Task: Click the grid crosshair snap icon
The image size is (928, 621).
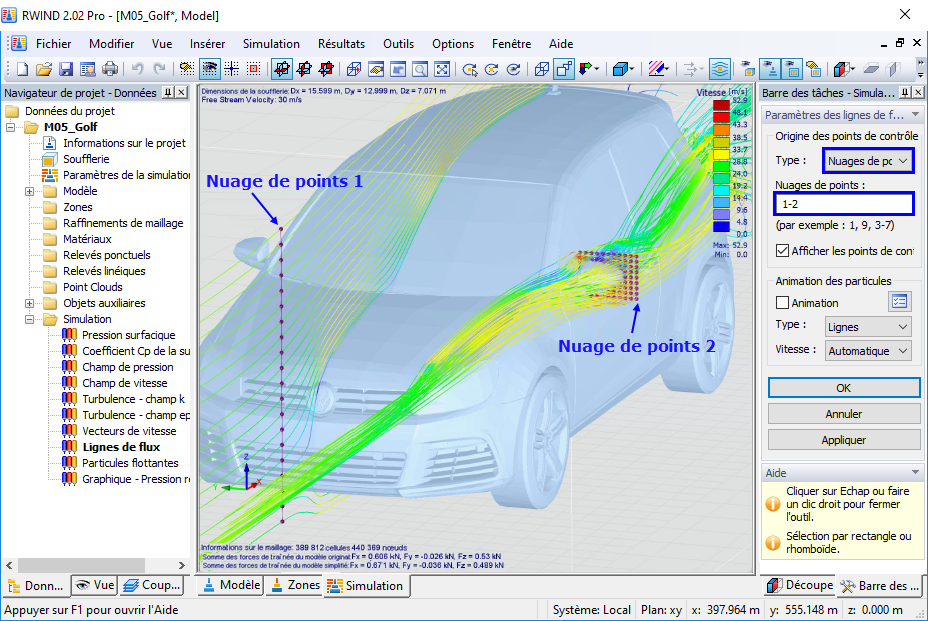Action: coord(231,69)
